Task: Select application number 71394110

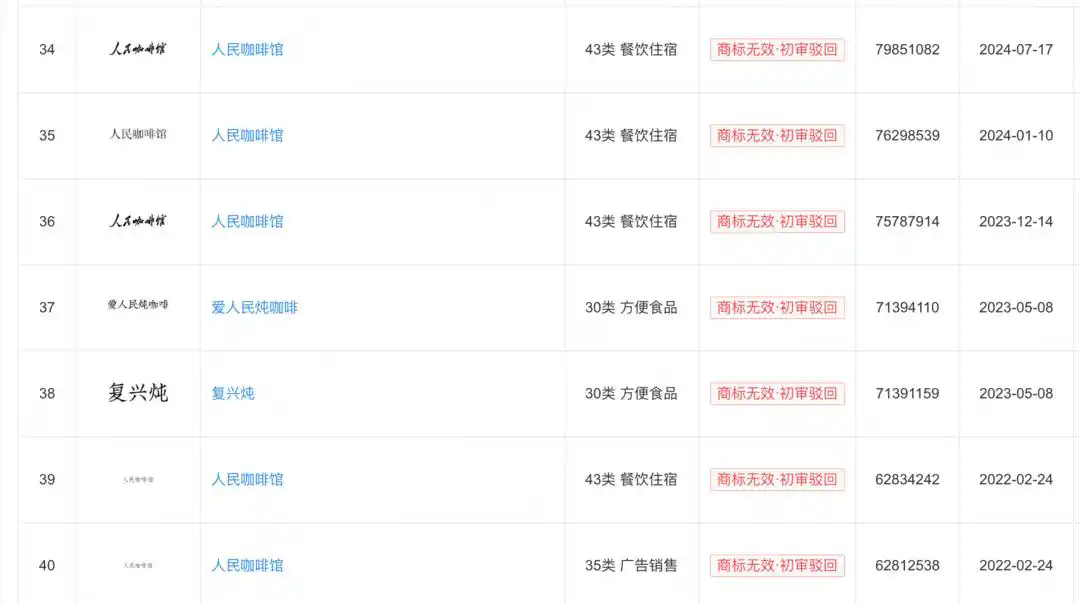Action: click(907, 307)
